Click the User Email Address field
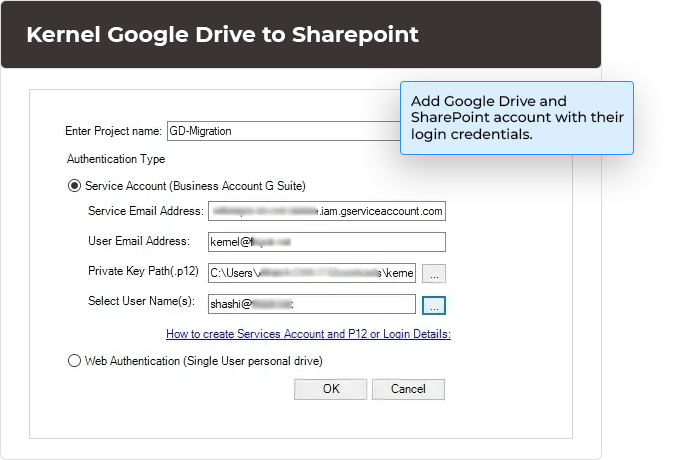The image size is (700, 460). (x=327, y=242)
